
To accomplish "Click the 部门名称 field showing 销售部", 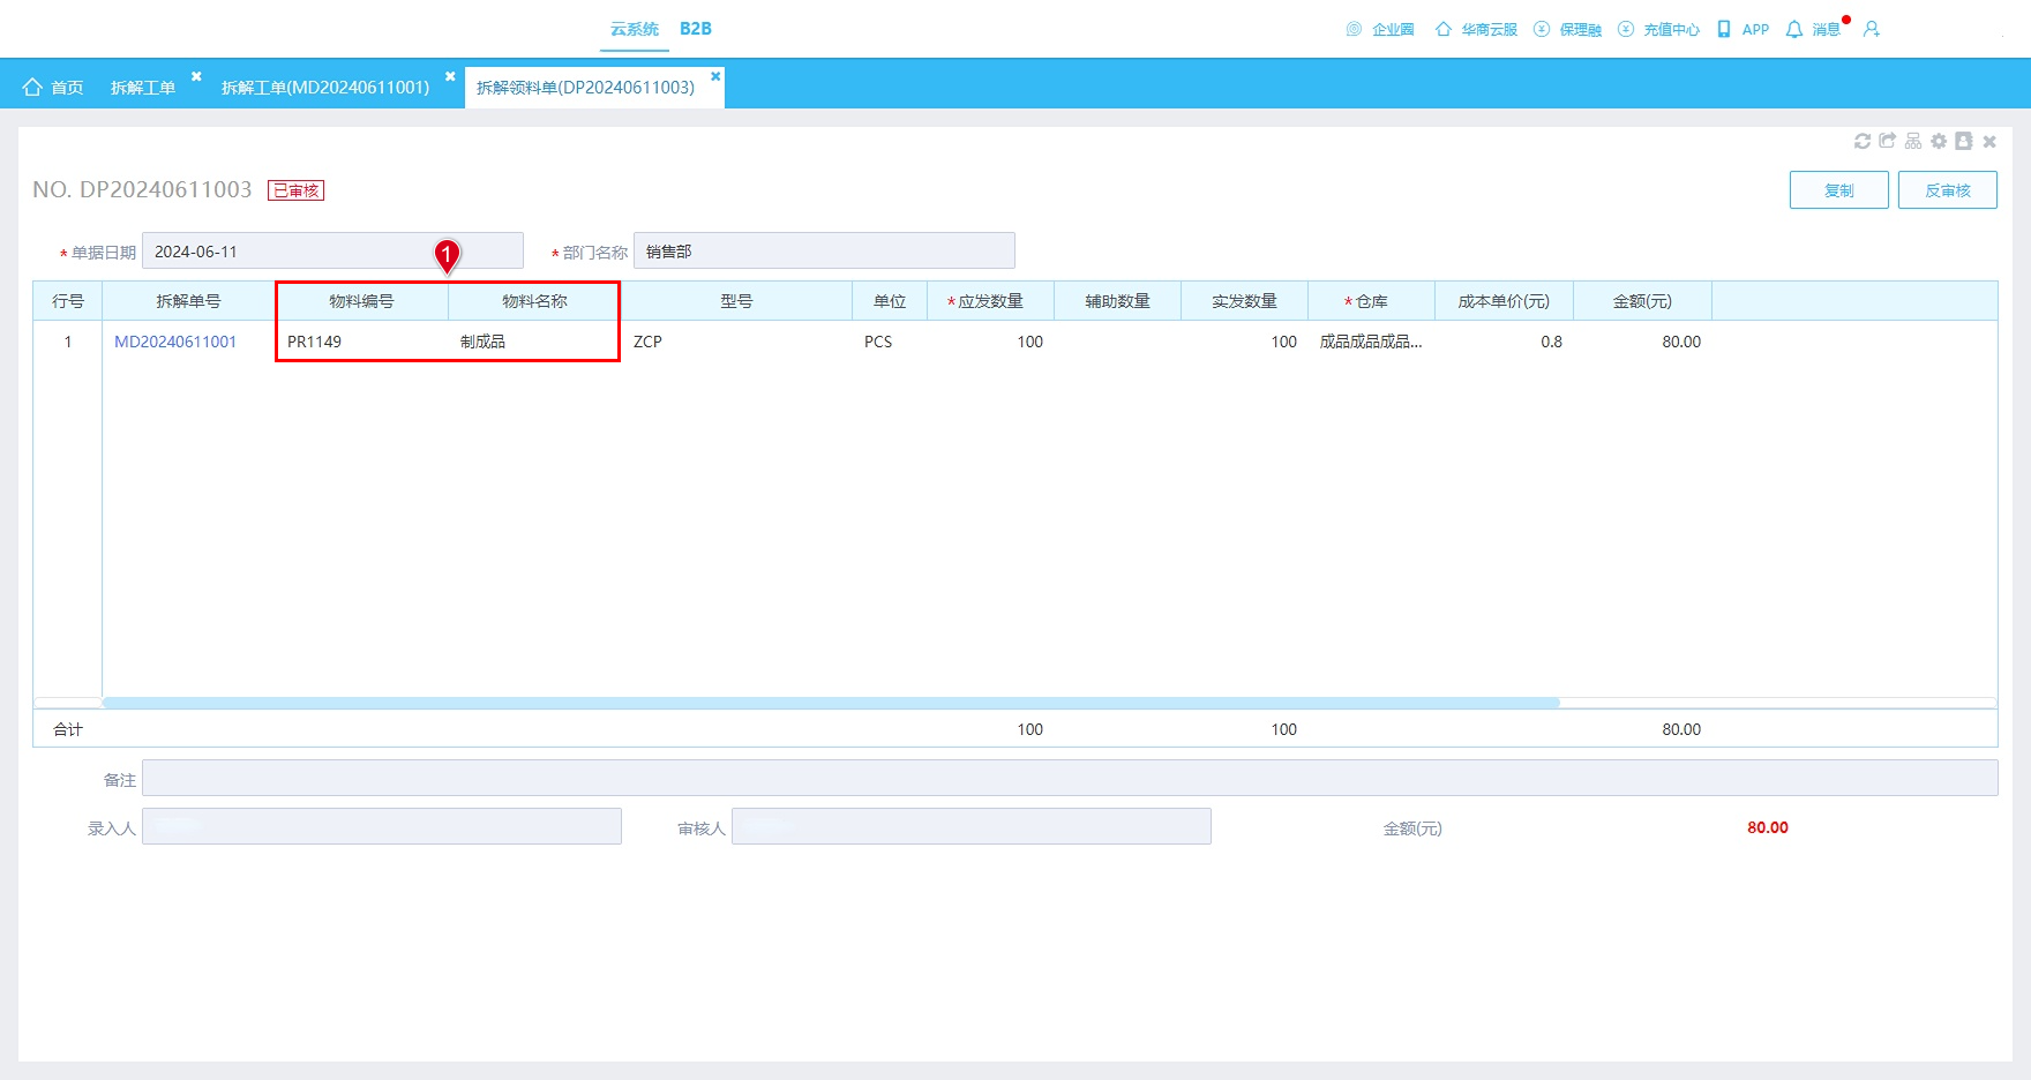I will 824,251.
